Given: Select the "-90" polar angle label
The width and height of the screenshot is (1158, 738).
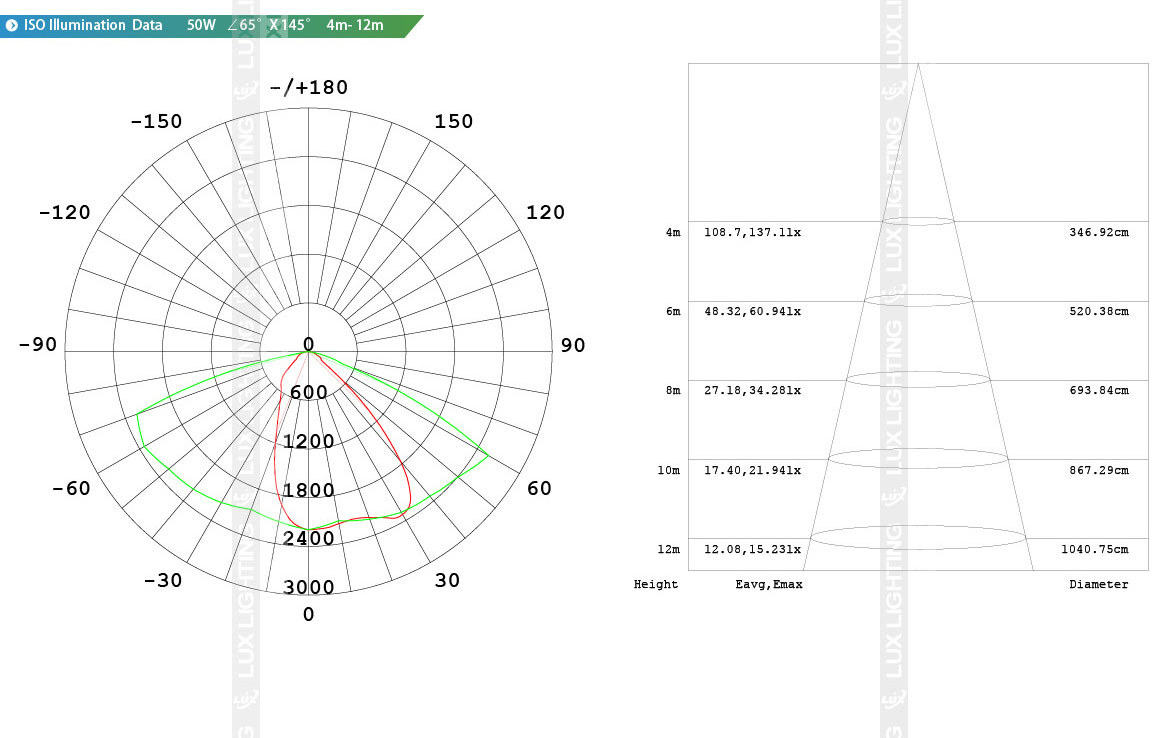Looking at the screenshot, I should (x=38, y=345).
